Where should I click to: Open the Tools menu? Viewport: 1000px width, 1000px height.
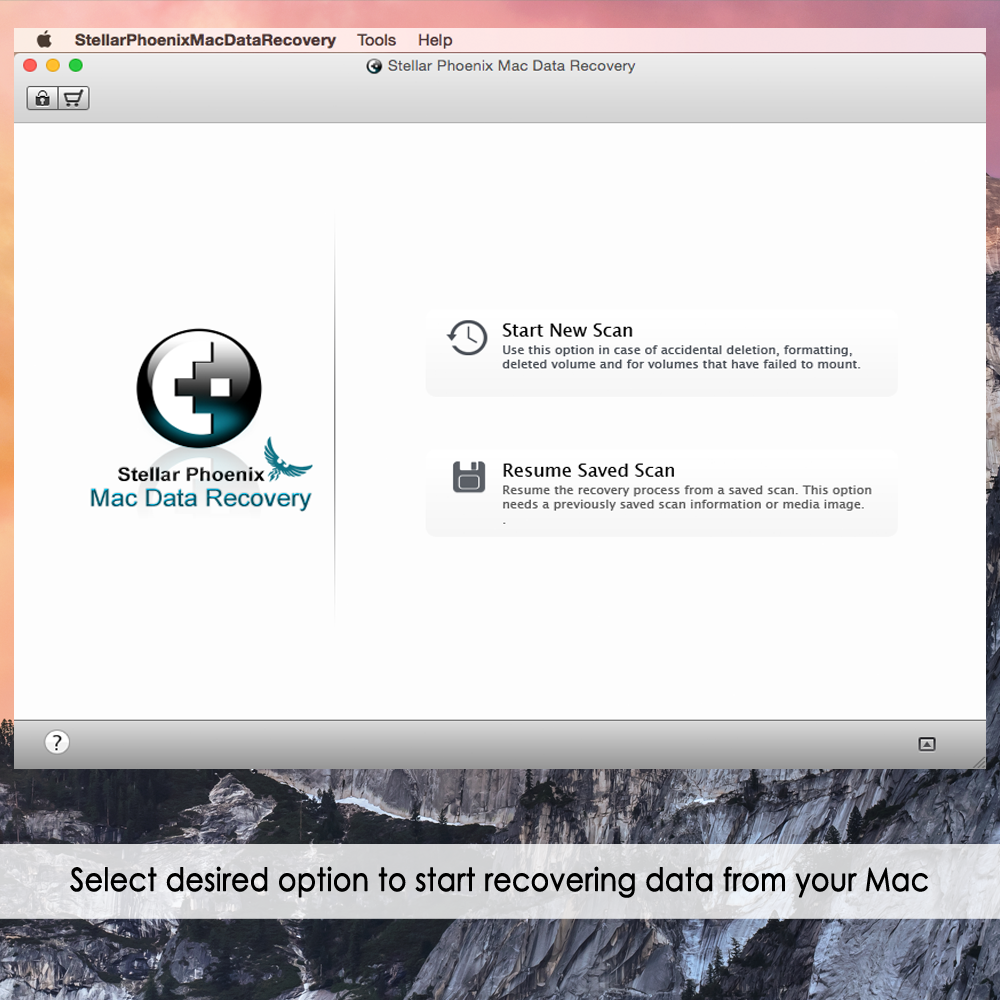[377, 40]
